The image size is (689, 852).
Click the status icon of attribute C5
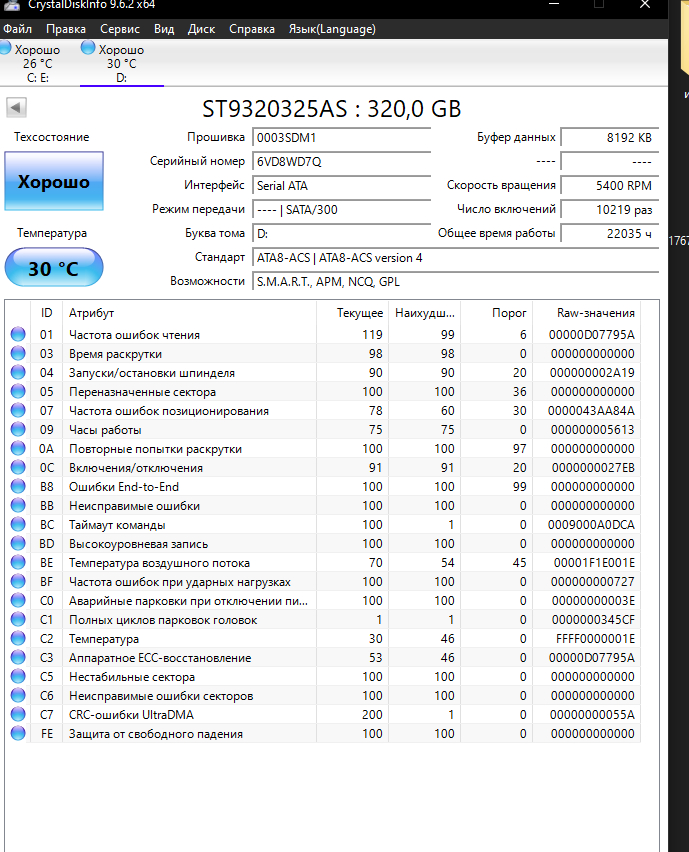[x=18, y=676]
